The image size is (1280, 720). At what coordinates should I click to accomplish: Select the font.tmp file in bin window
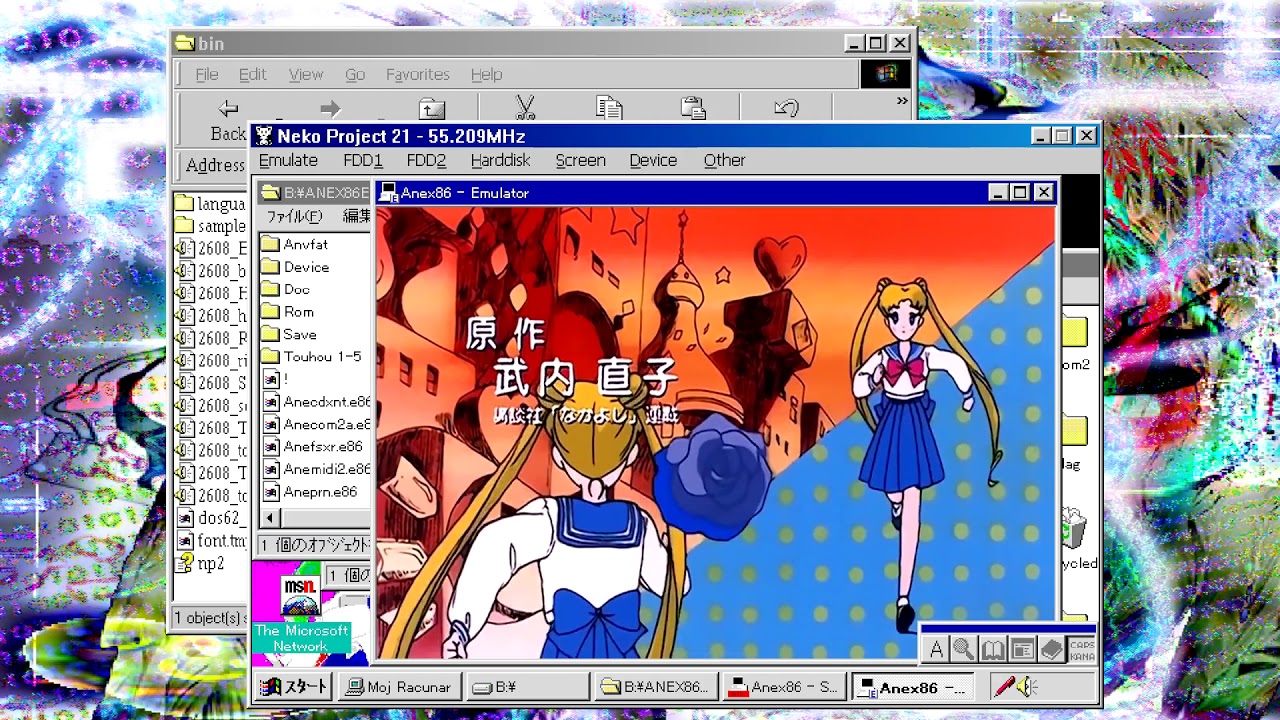pyautogui.click(x=211, y=541)
